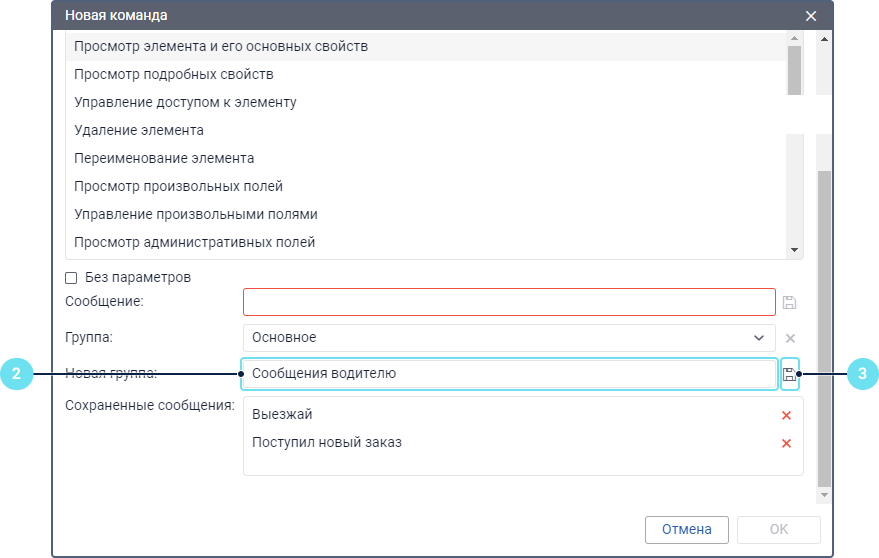Screen dimensions: 879x558
Task: Pick saved message Поступил новый заказ
Action: click(x=327, y=443)
